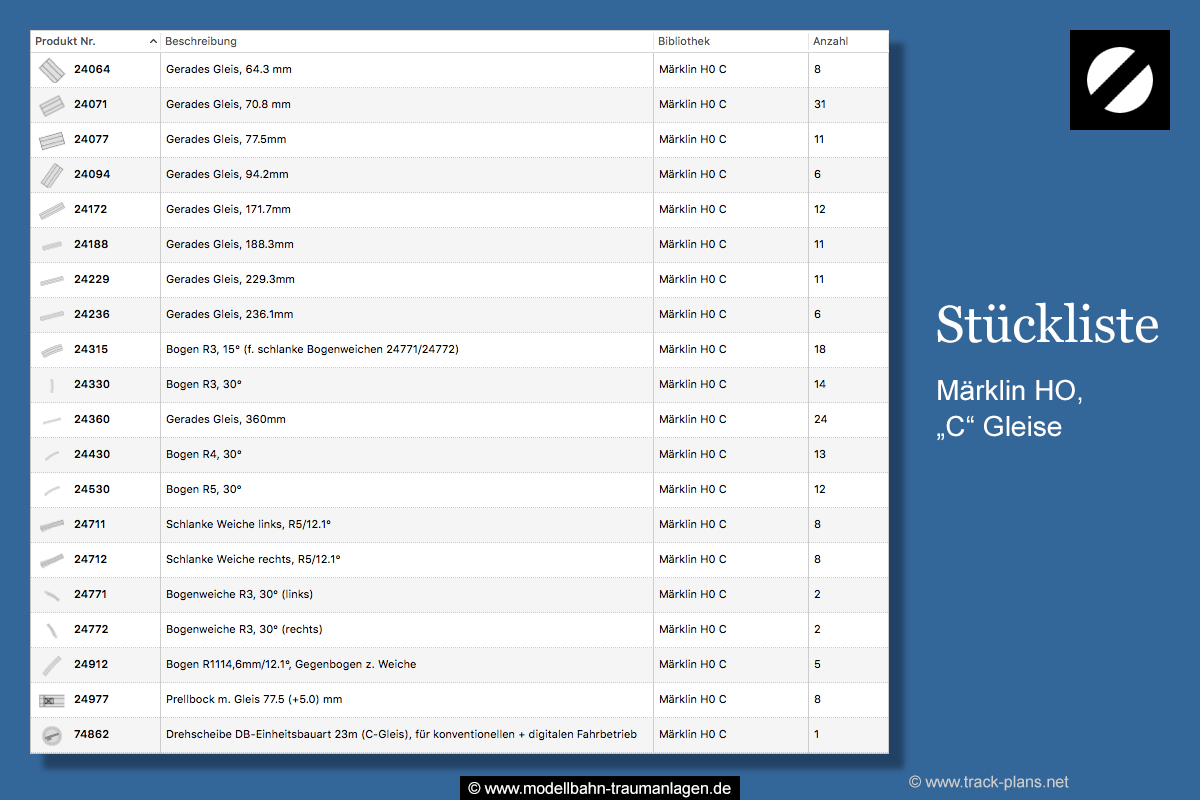Click the turnout icon for product 24711
The height and width of the screenshot is (800, 1200).
coord(51,525)
